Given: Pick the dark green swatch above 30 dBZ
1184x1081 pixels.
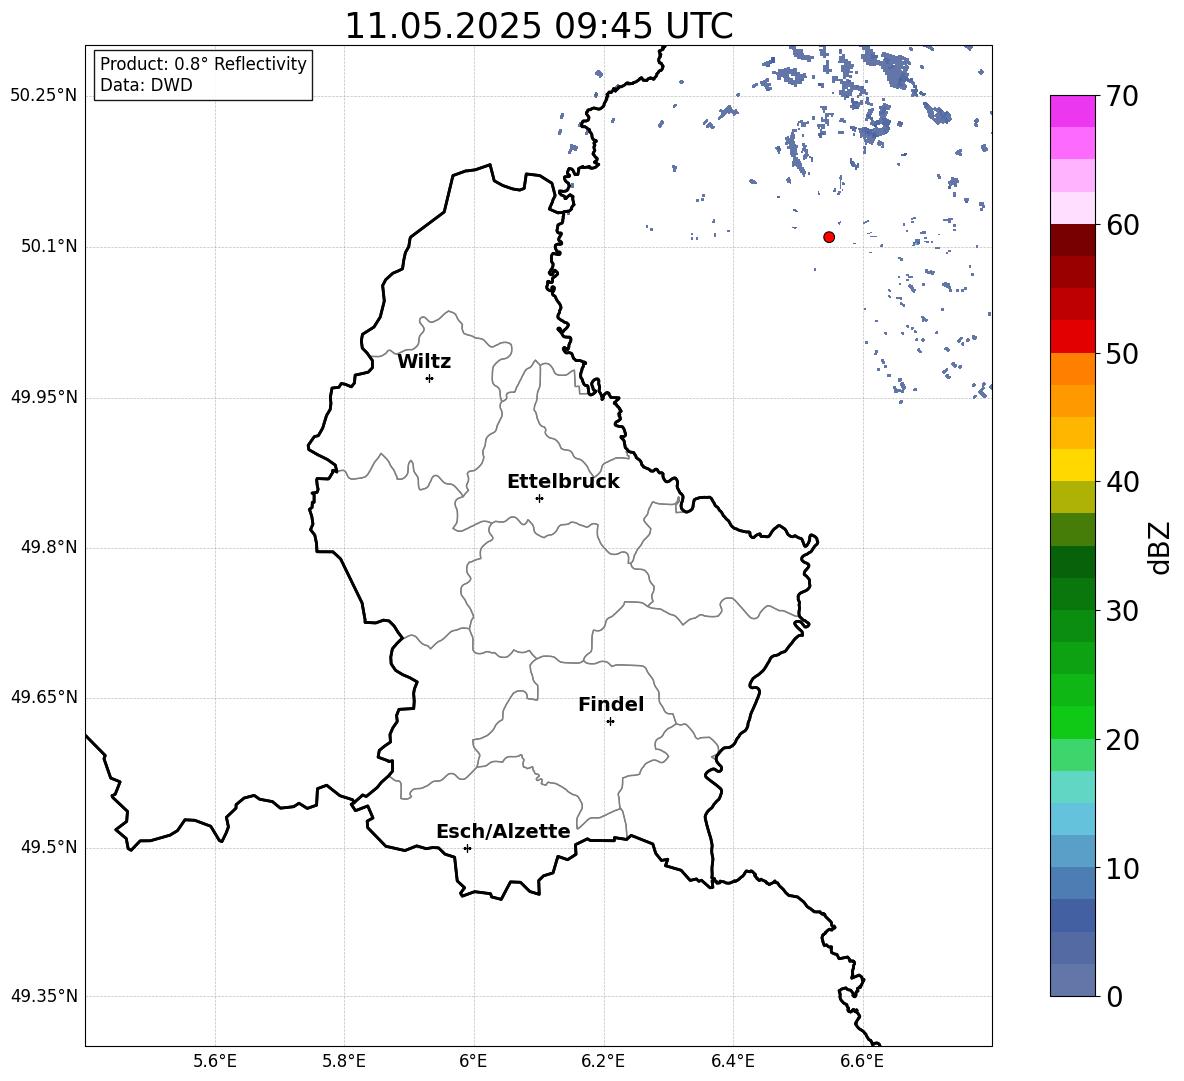Looking at the screenshot, I should 1073,594.
